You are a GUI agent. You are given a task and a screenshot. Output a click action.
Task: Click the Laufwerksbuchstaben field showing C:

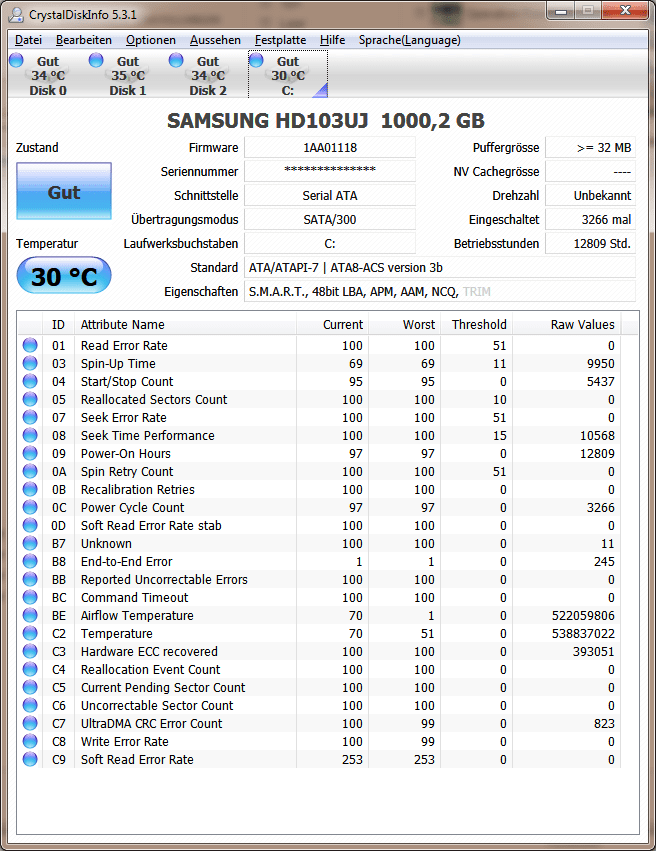pyautogui.click(x=330, y=244)
